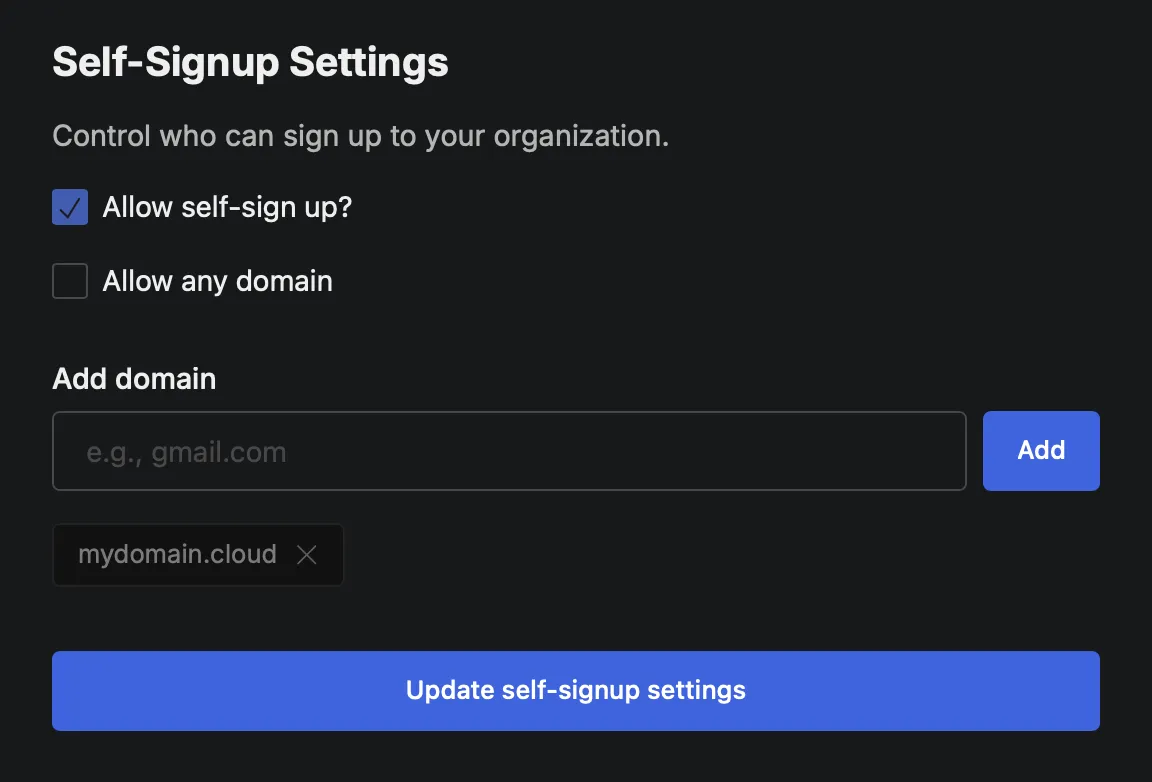The image size is (1152, 782).
Task: Click the mydomain.cloud chip
Action: pos(176,555)
